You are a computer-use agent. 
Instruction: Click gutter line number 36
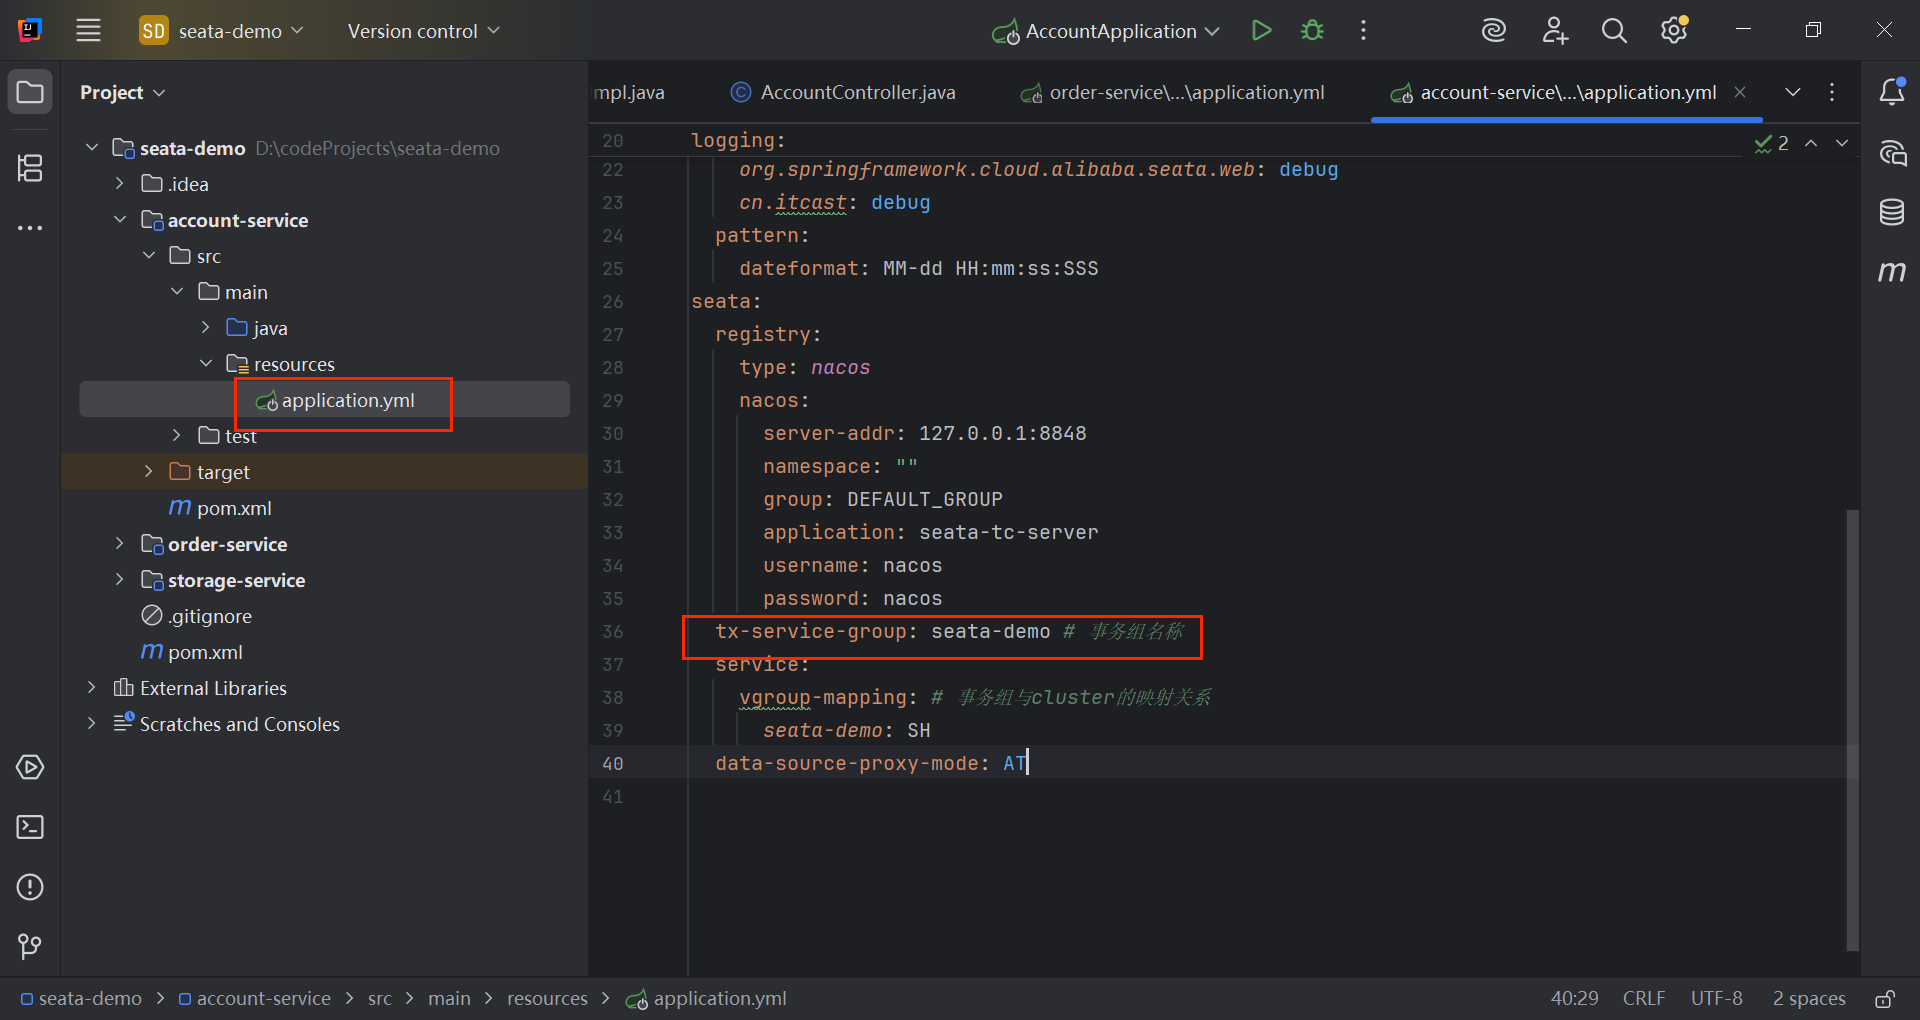tap(613, 632)
